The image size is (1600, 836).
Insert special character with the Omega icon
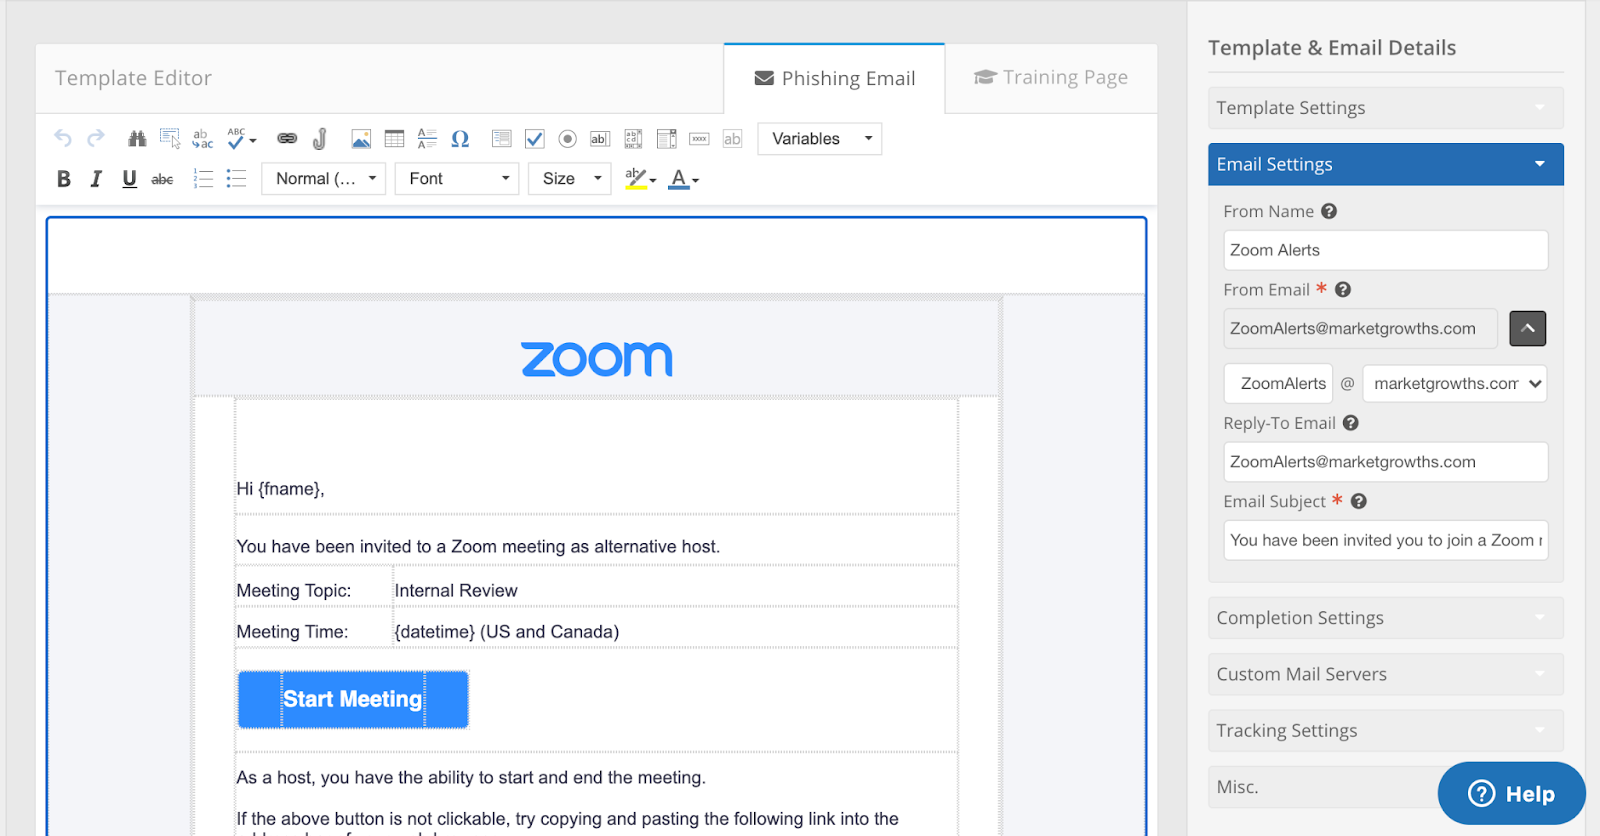tap(460, 139)
